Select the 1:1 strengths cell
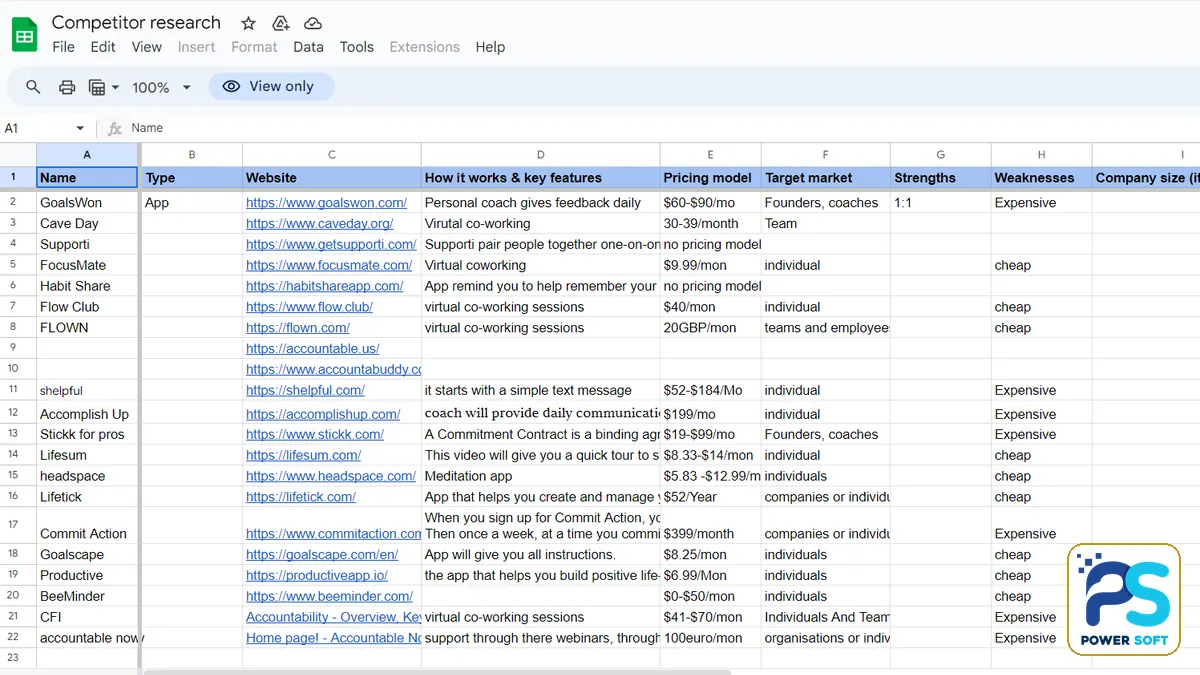 pyautogui.click(x=940, y=202)
